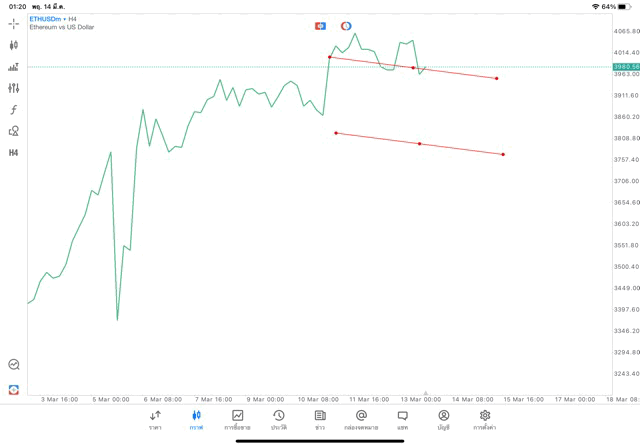Open the ETHUSDm symbol selector
Image resolution: width=640 pixels, height=447 pixels.
pyautogui.click(x=48, y=19)
